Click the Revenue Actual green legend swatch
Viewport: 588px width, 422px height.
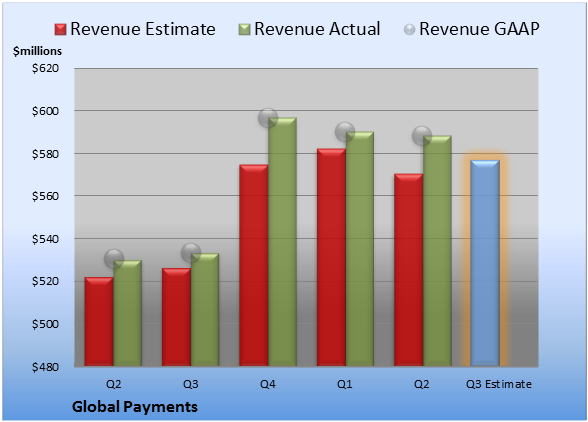click(244, 30)
